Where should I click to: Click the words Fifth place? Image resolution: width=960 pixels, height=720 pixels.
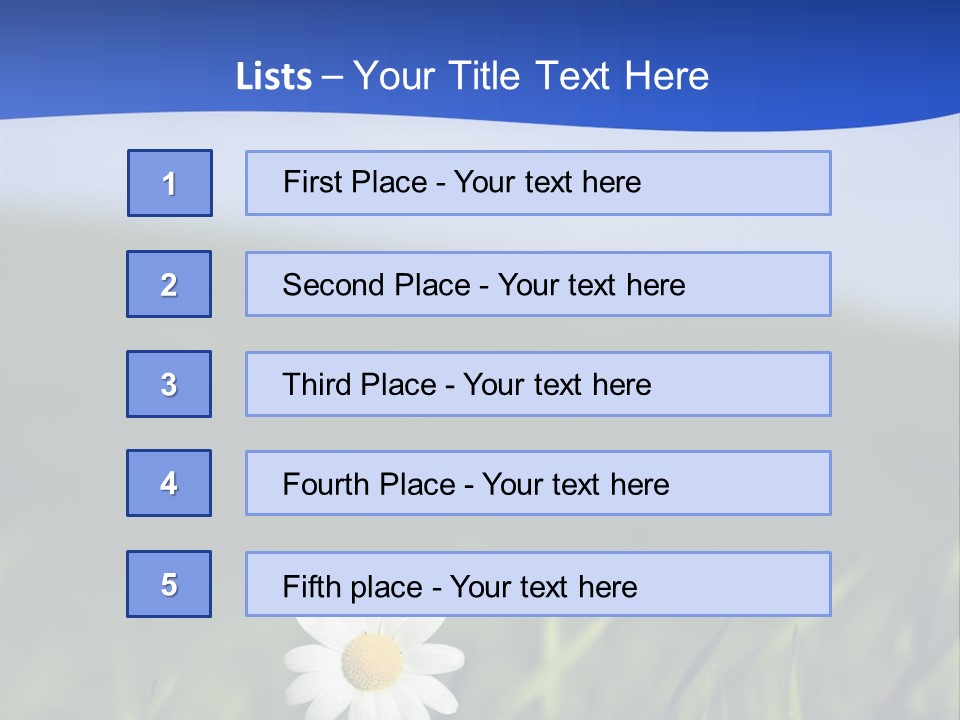coord(353,587)
